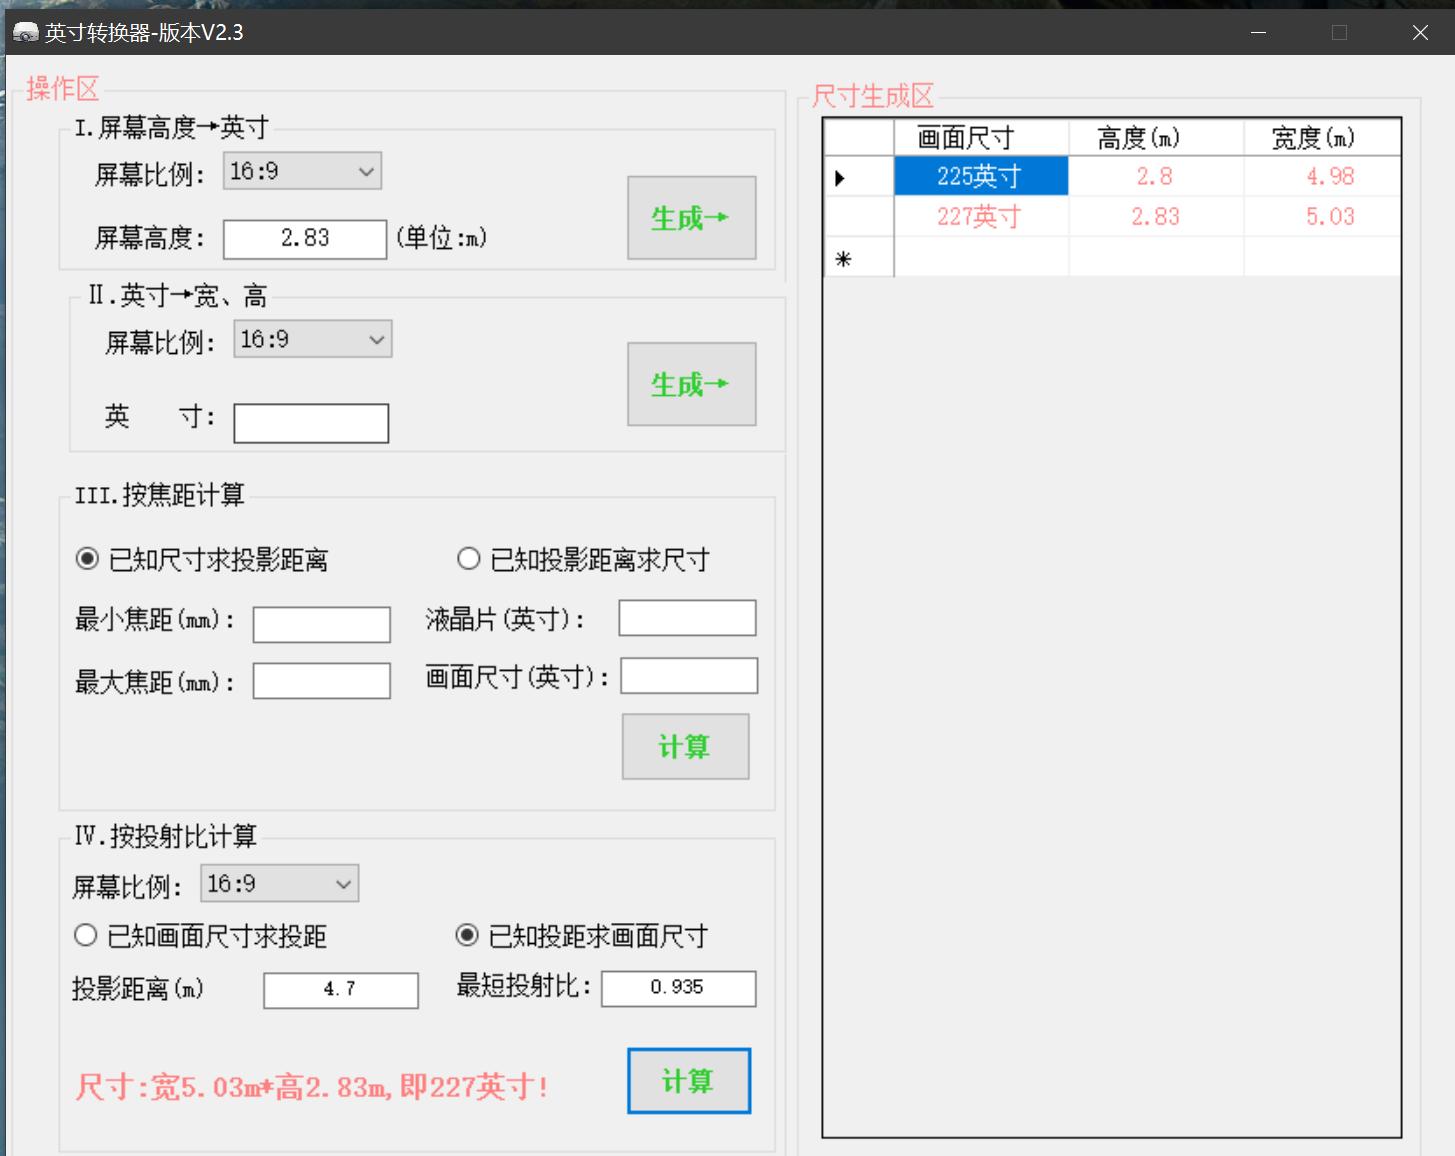Viewport: 1455px width, 1156px height.
Task: Select the 227英寸 table cell
Action: coord(981,216)
